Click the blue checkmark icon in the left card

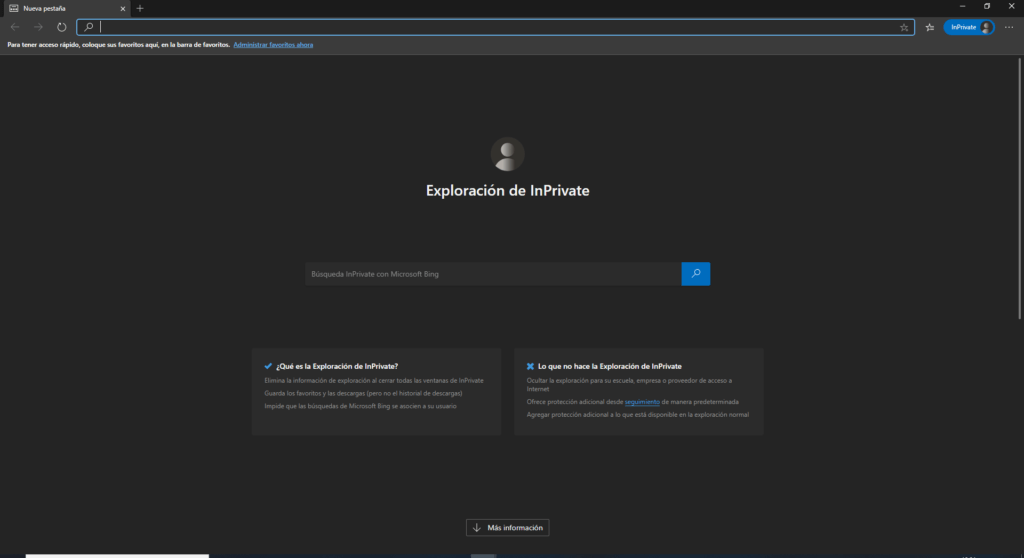point(268,367)
